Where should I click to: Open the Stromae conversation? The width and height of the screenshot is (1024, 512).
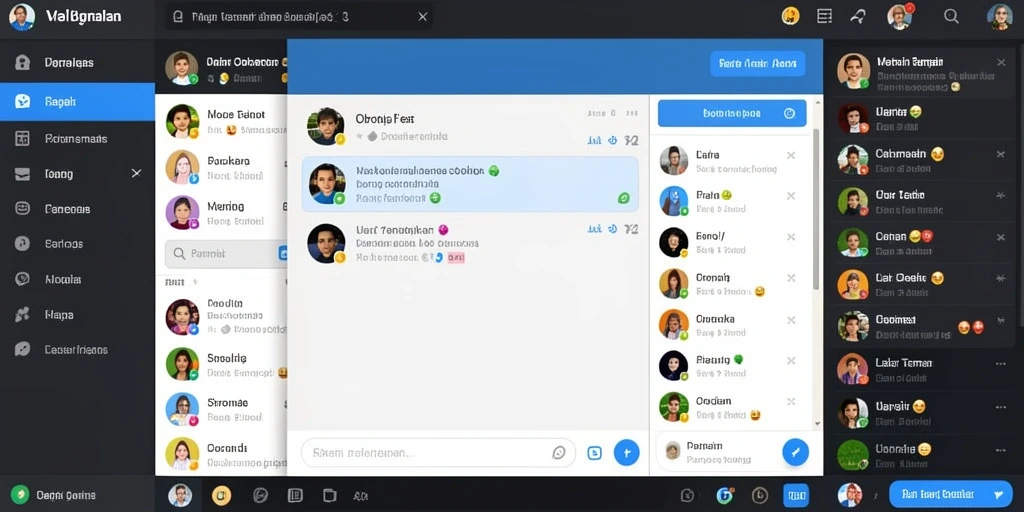point(221,409)
